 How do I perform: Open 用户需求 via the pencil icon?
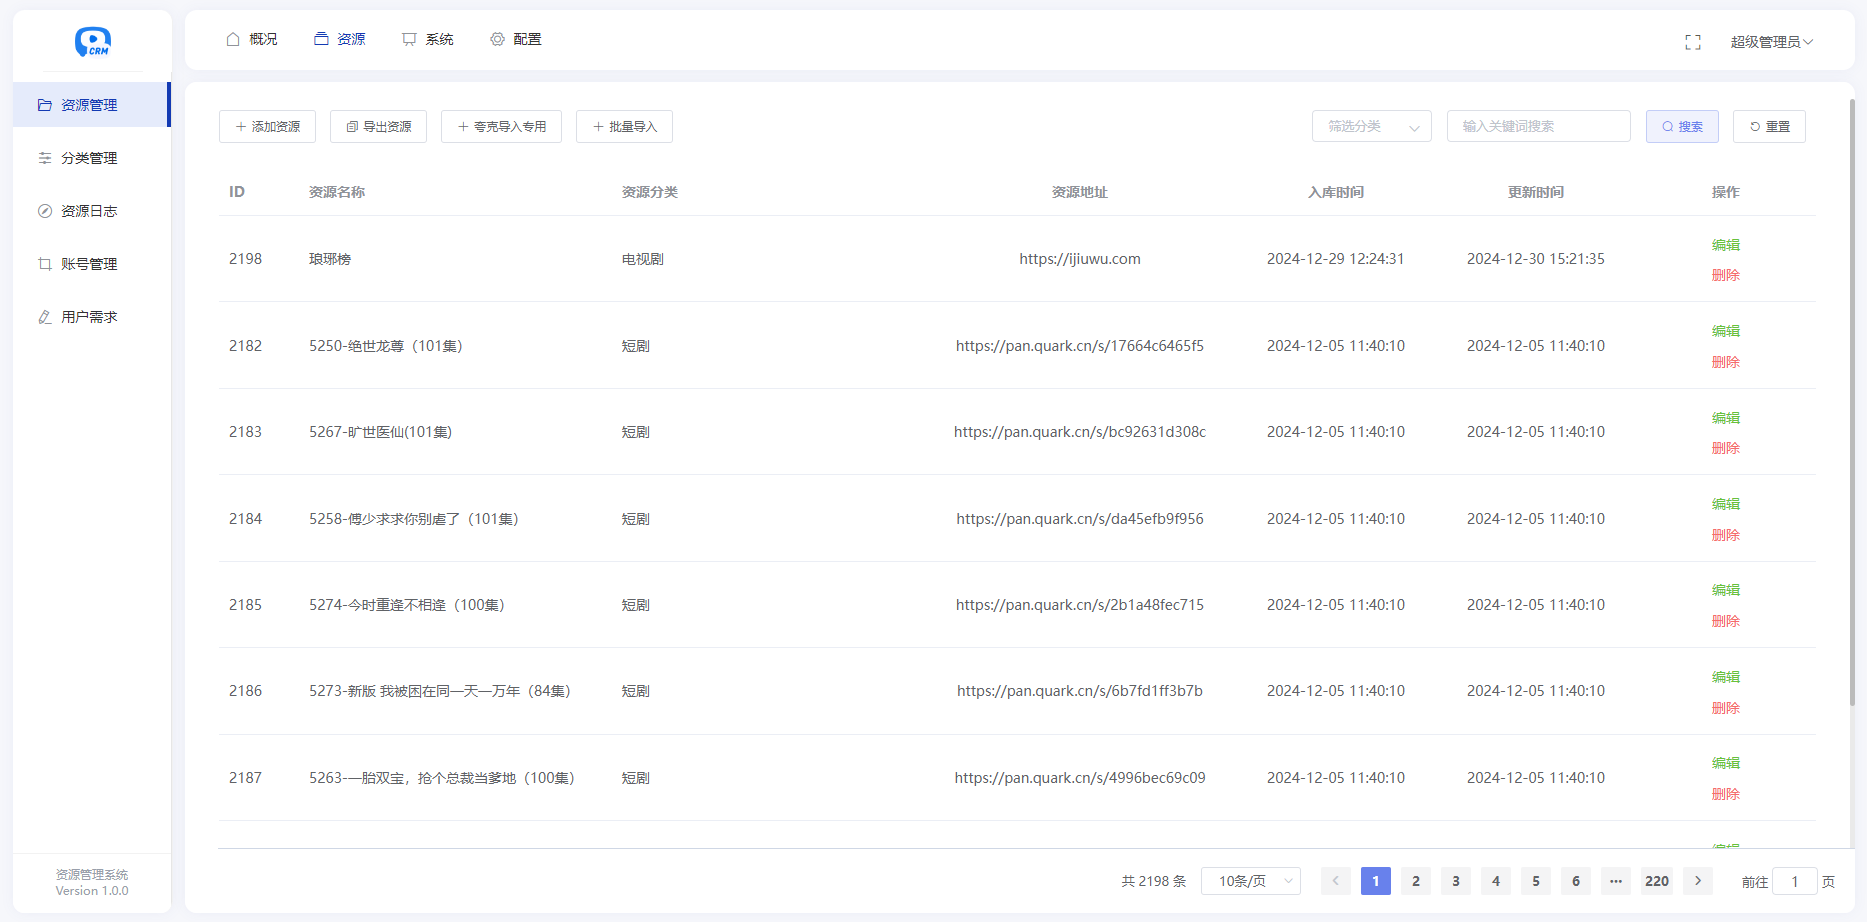(44, 317)
